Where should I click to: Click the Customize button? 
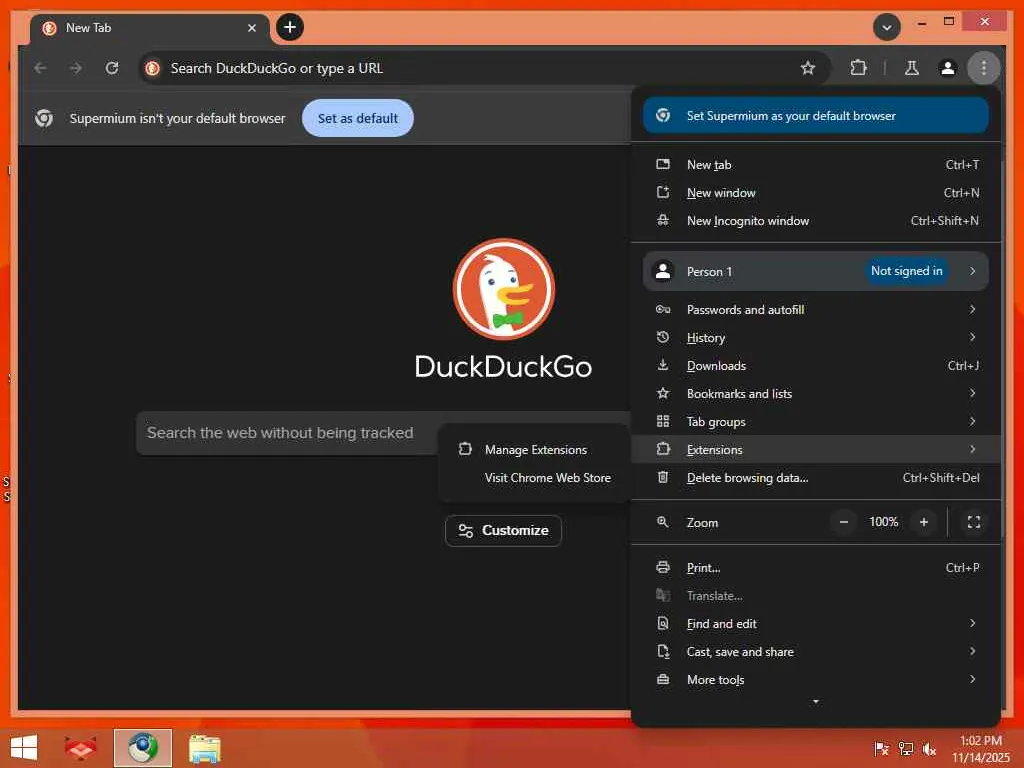tap(503, 530)
